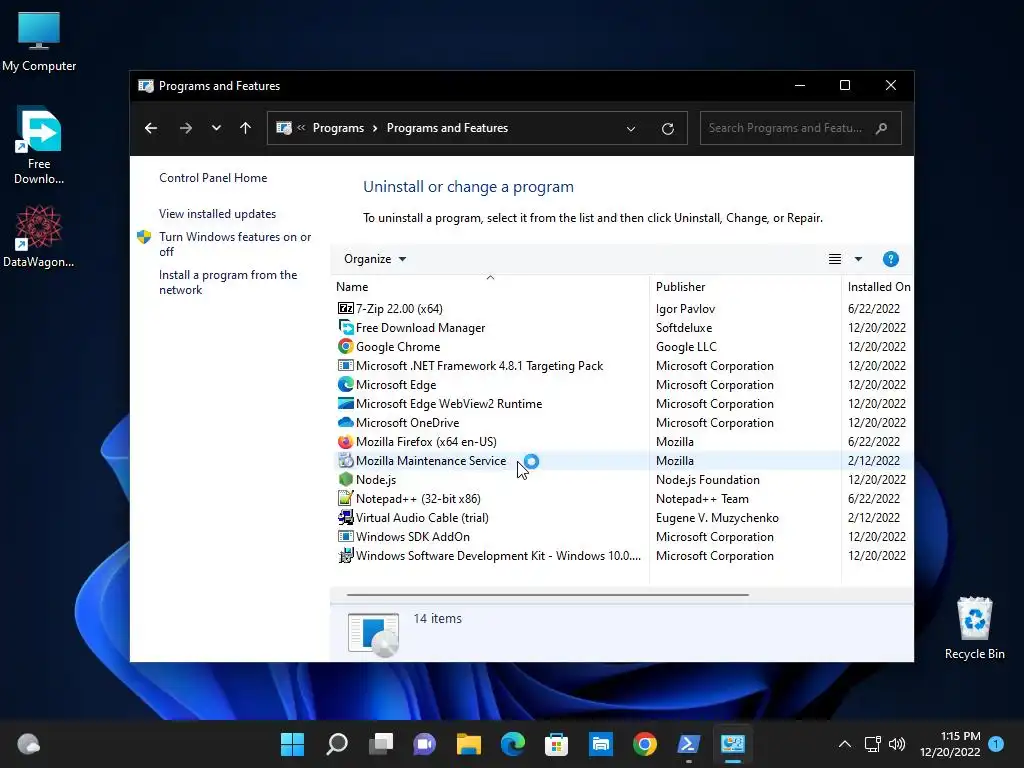Sort by the Name column header
The height and width of the screenshot is (768, 1024).
click(x=352, y=287)
